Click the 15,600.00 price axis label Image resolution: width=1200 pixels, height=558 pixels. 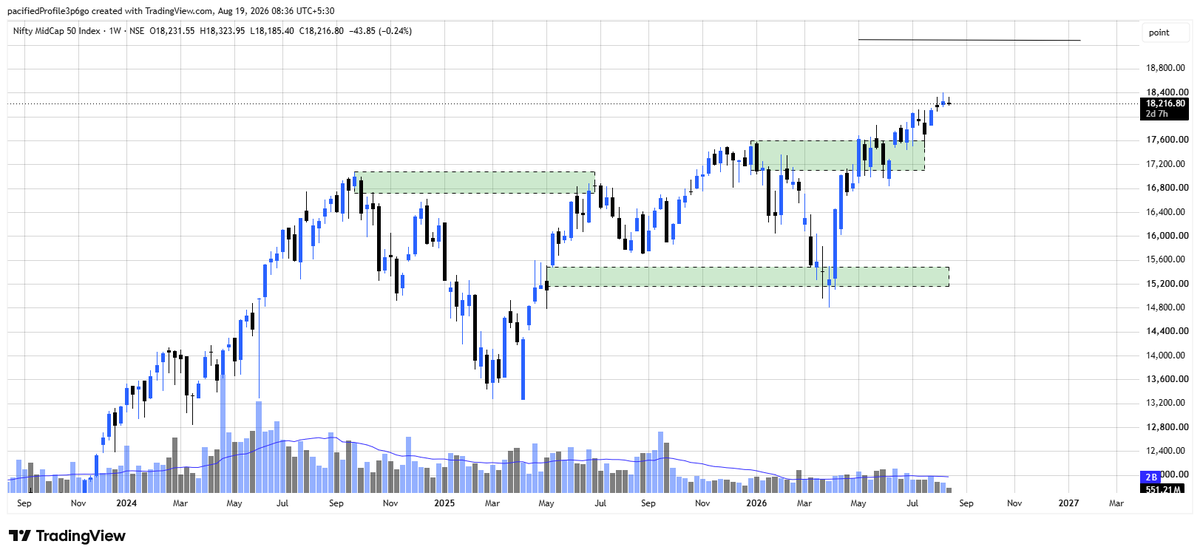tap(1166, 260)
